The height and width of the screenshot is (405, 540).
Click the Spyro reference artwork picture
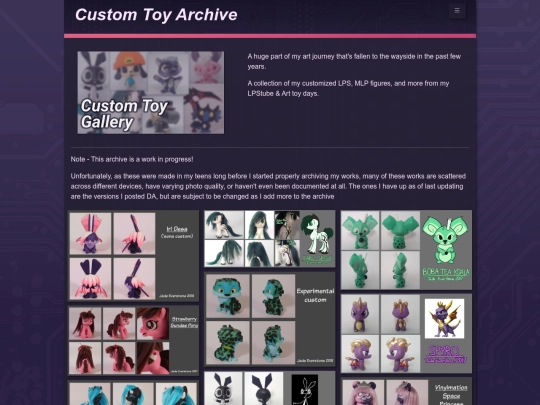[x=445, y=319]
